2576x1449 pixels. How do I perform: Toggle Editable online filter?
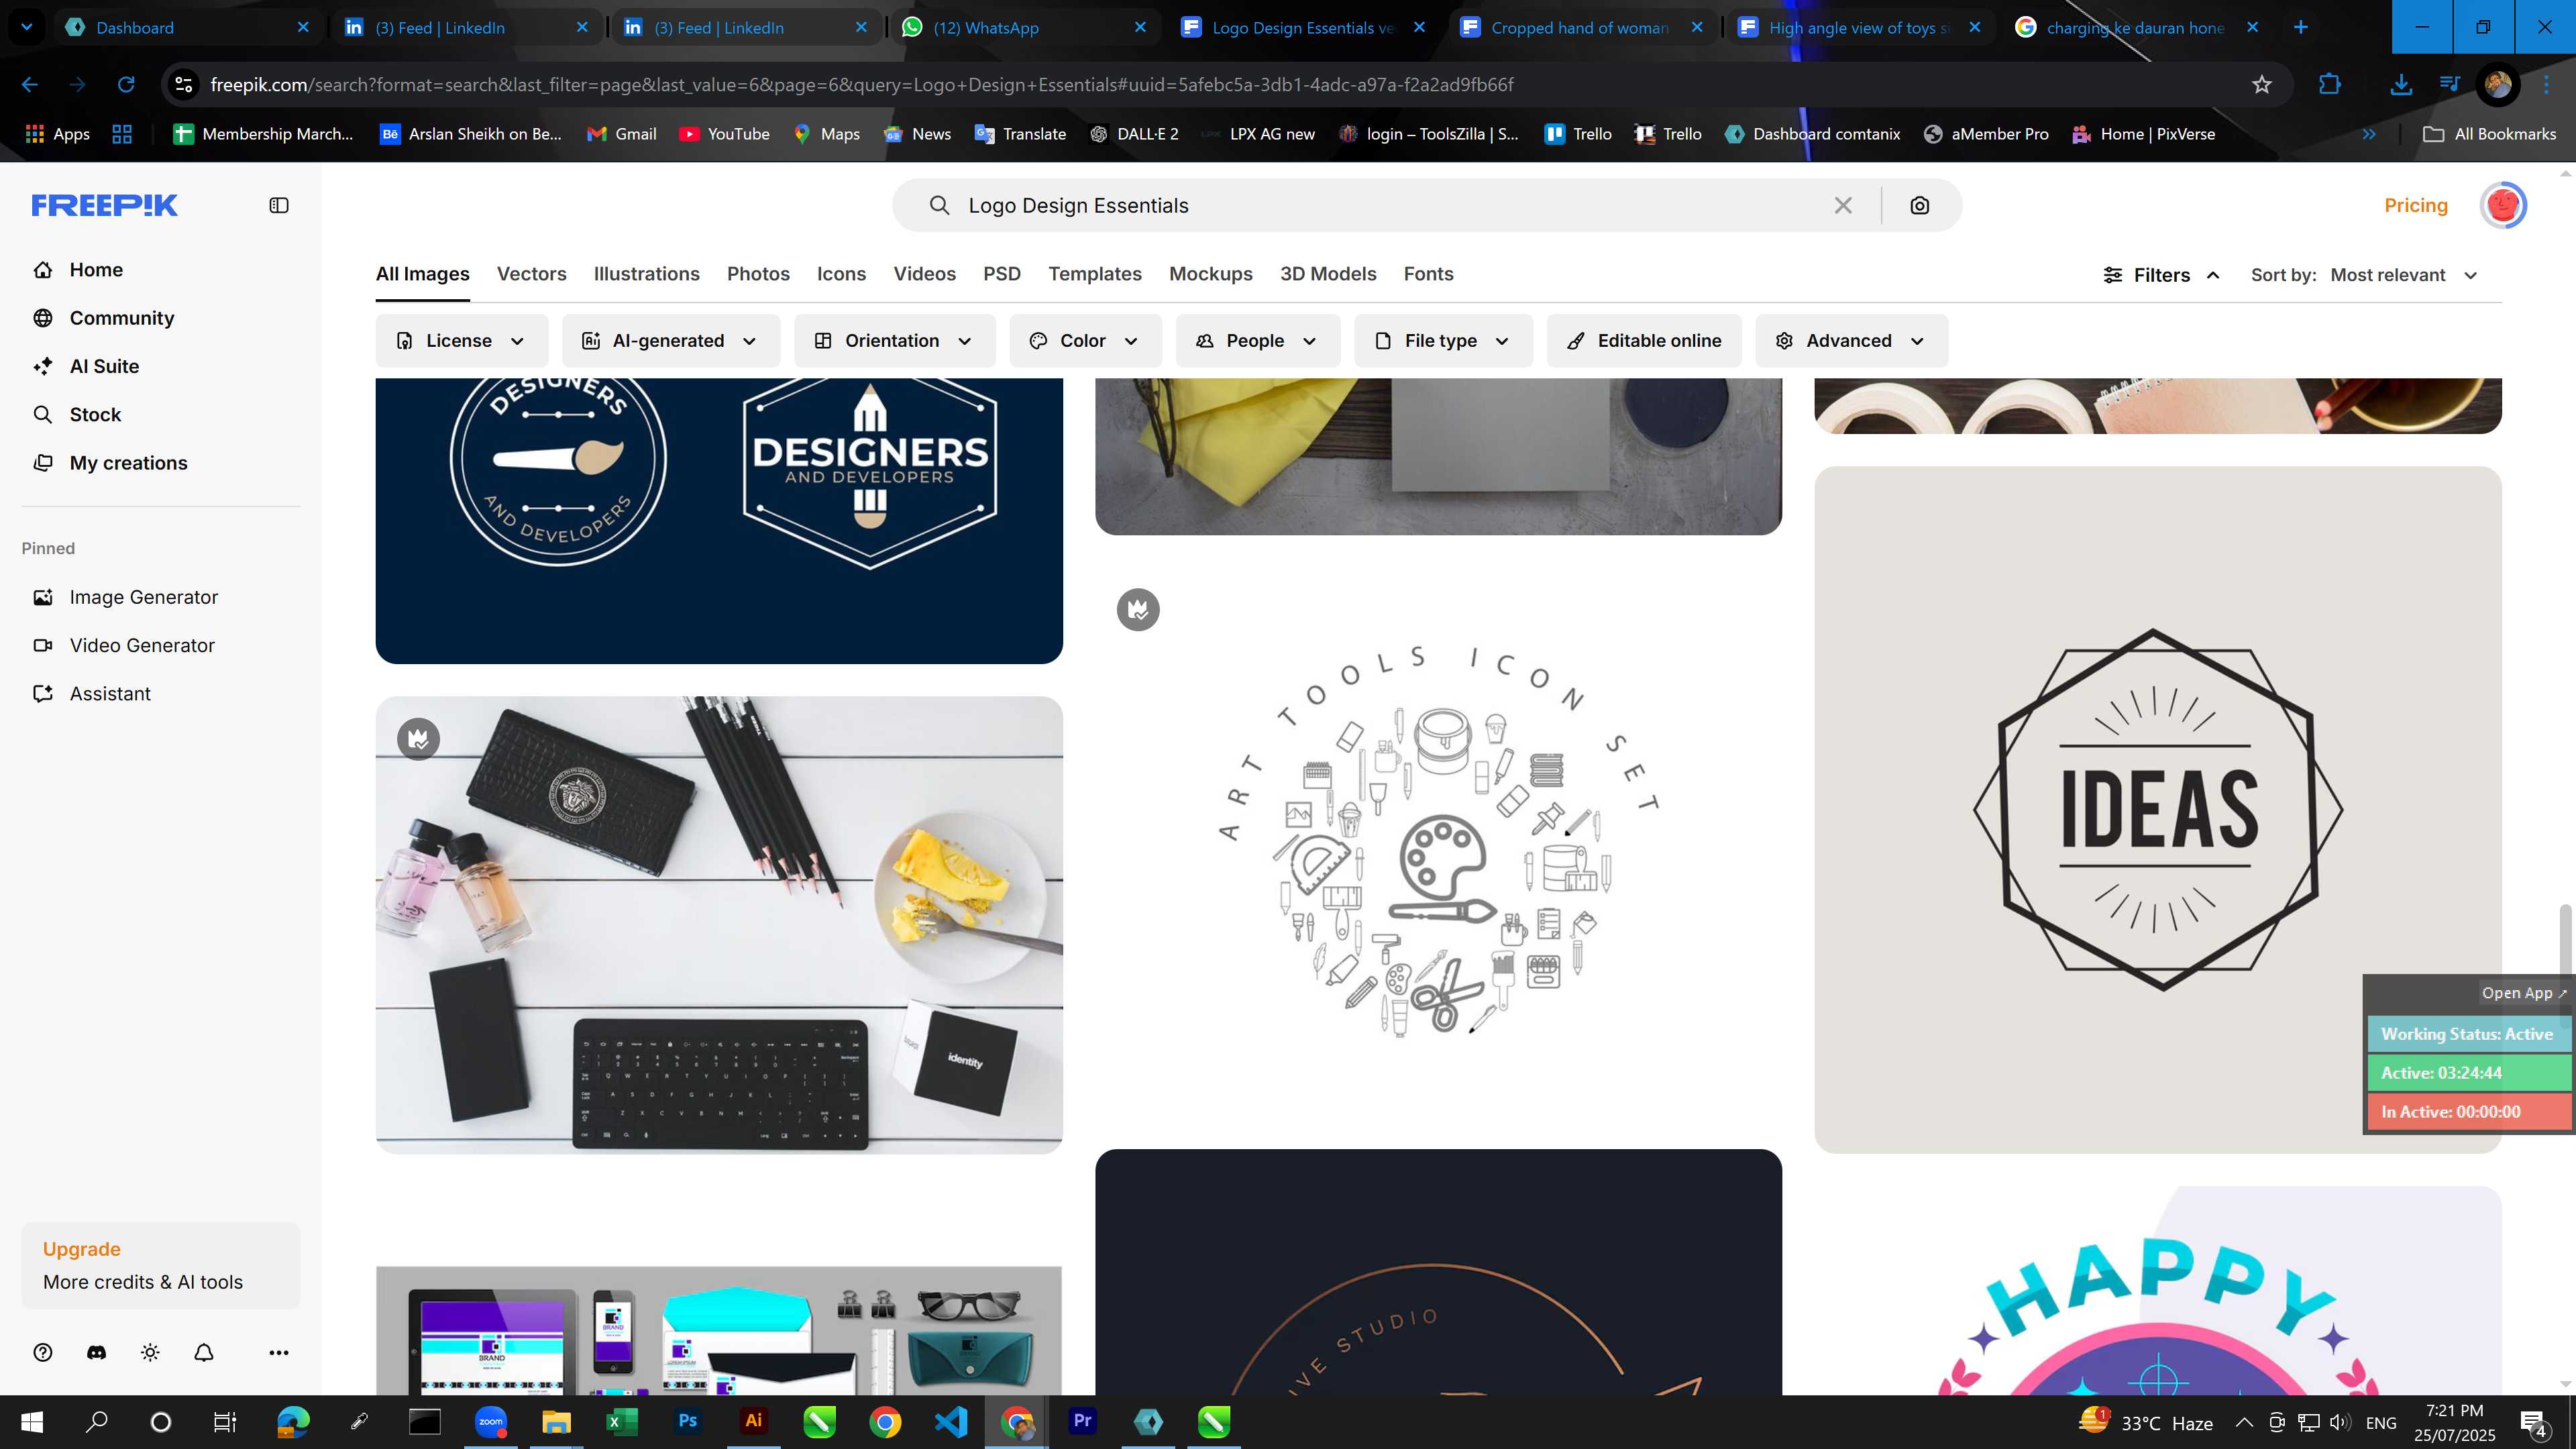click(x=1643, y=341)
